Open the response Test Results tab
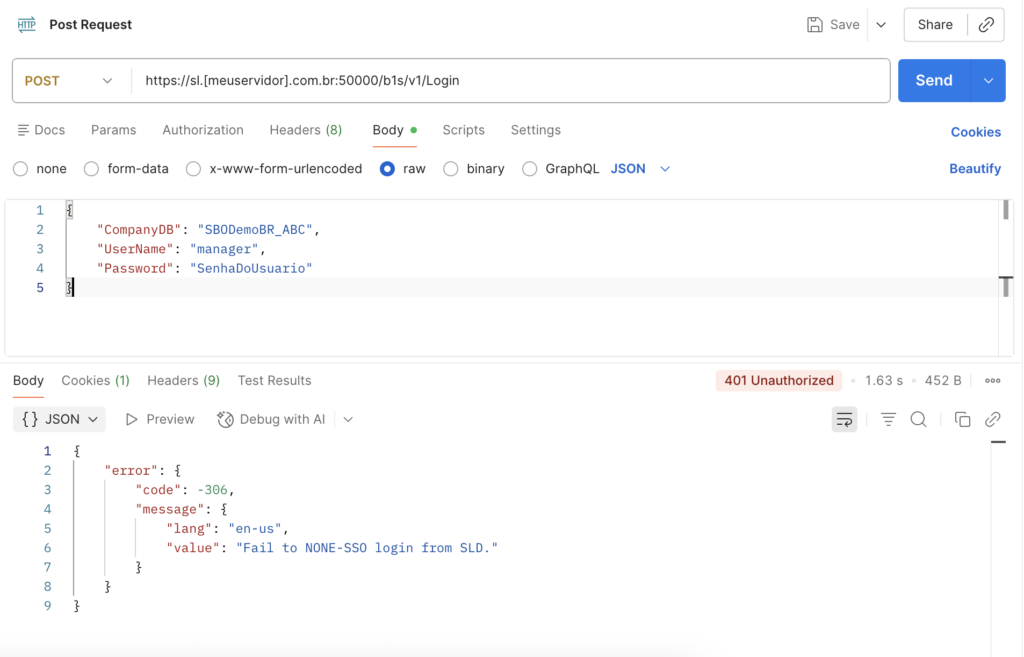The image size is (1024, 657). pyautogui.click(x=274, y=381)
